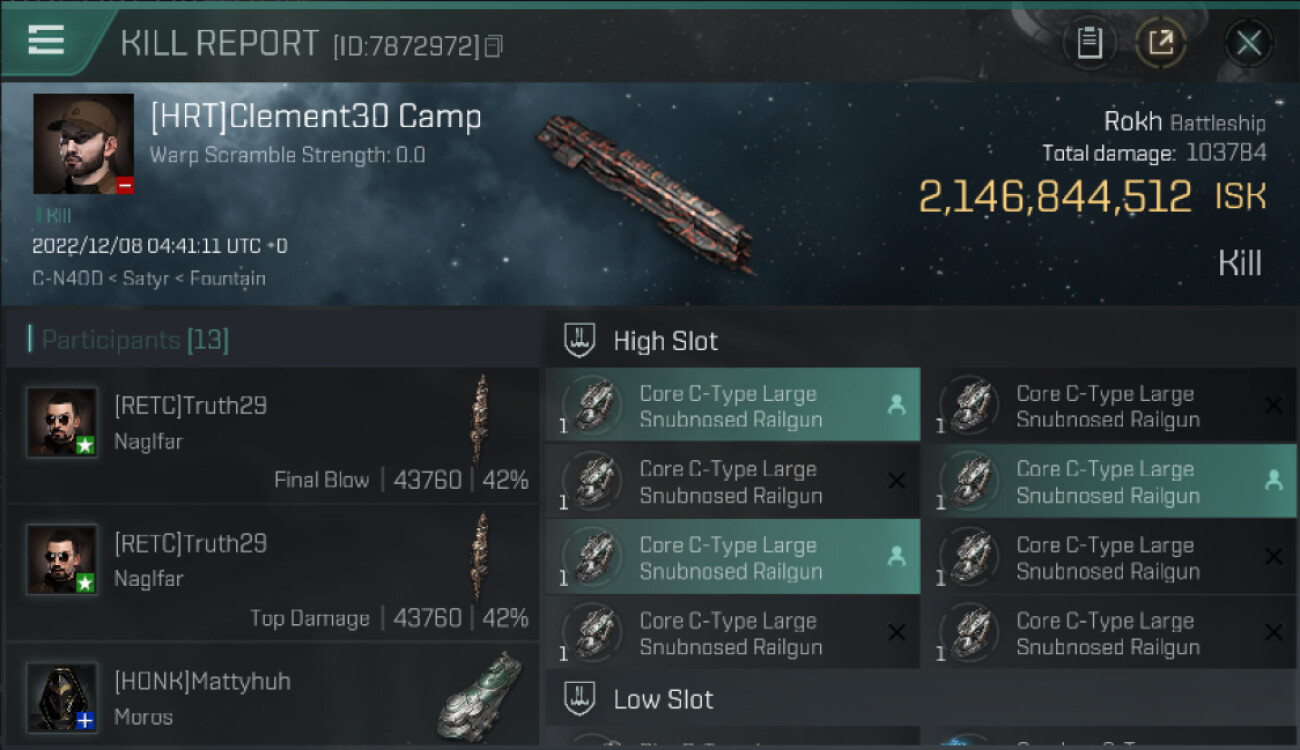Click the Rokh battleship image

[x=645, y=190]
